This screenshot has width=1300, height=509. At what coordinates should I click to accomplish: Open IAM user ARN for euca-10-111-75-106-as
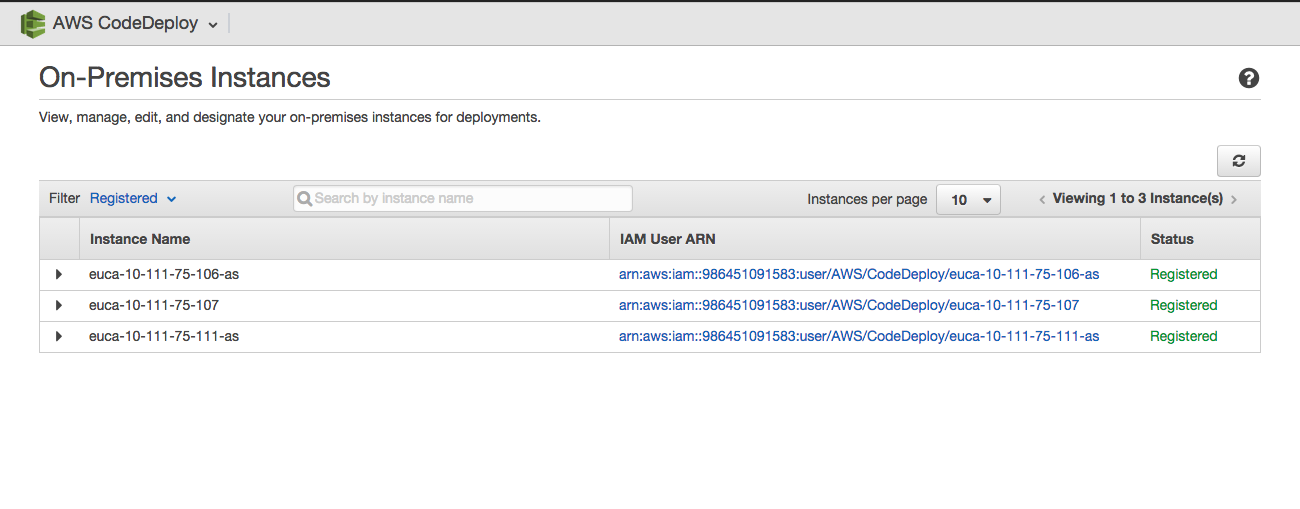tap(858, 274)
